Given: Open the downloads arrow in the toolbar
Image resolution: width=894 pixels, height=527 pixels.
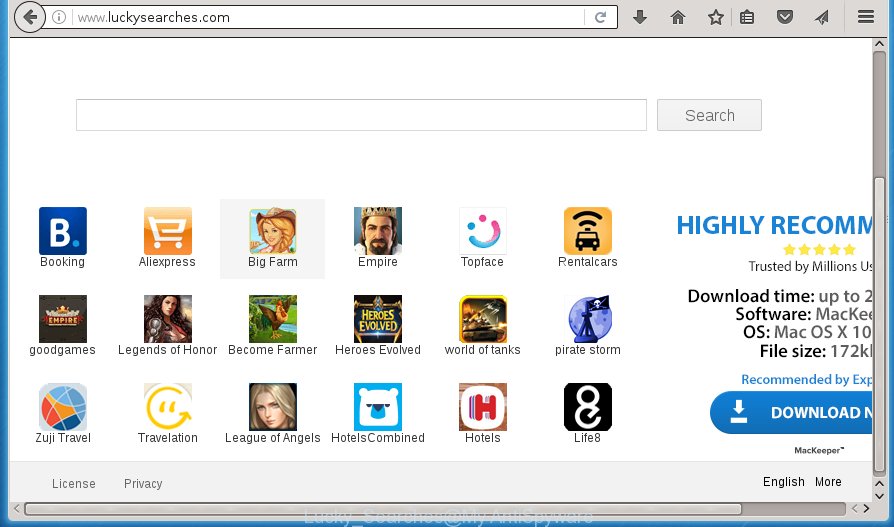Looking at the screenshot, I should [x=640, y=17].
